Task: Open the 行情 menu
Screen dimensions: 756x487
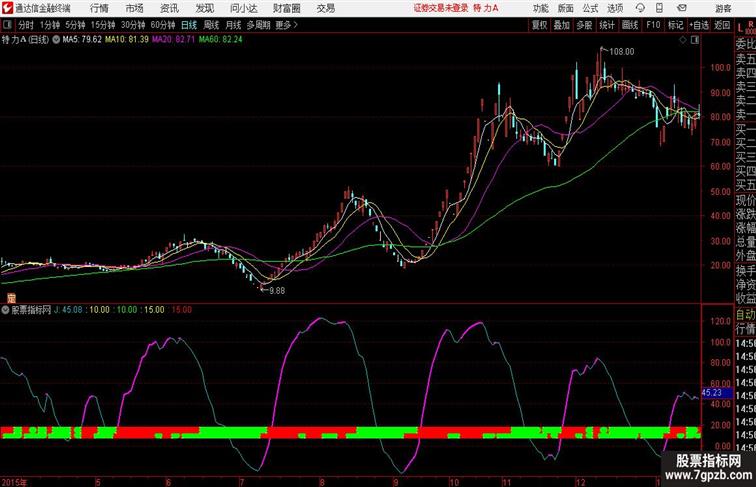Action: pyautogui.click(x=99, y=8)
